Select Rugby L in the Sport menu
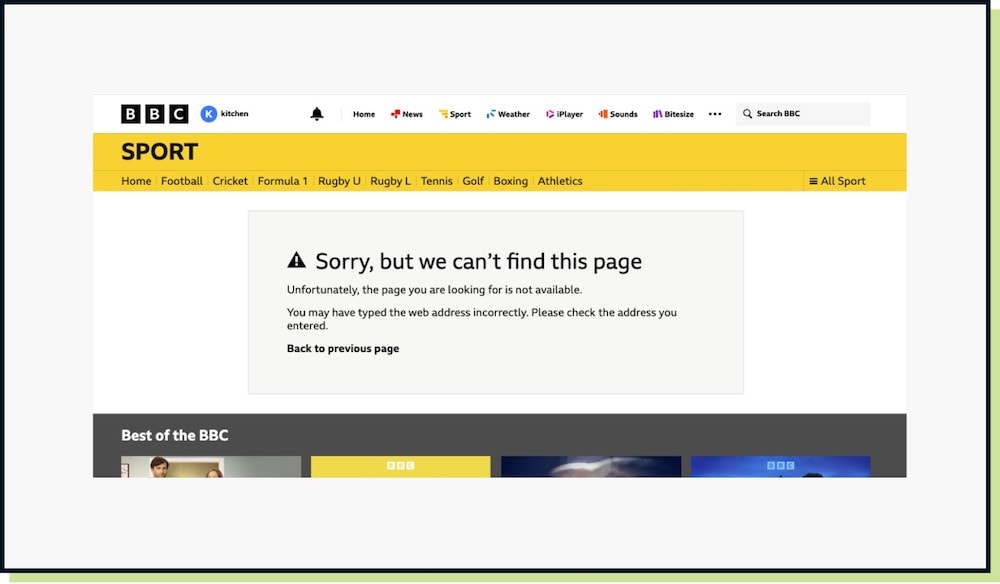This screenshot has width=1000, height=584. pos(390,181)
